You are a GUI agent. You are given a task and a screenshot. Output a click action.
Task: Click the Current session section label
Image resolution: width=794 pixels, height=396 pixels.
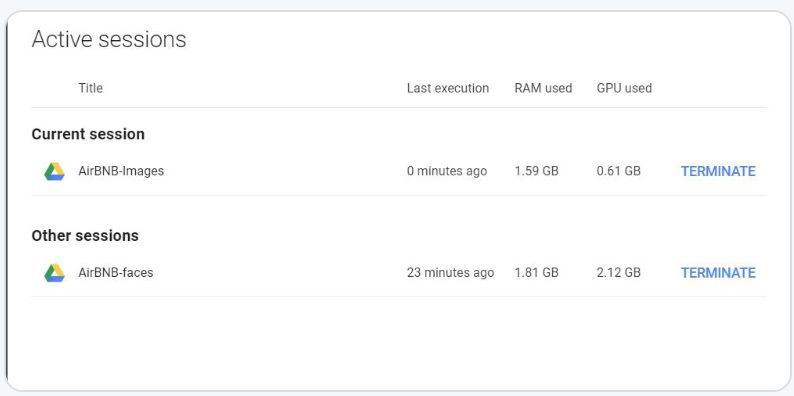(88, 134)
